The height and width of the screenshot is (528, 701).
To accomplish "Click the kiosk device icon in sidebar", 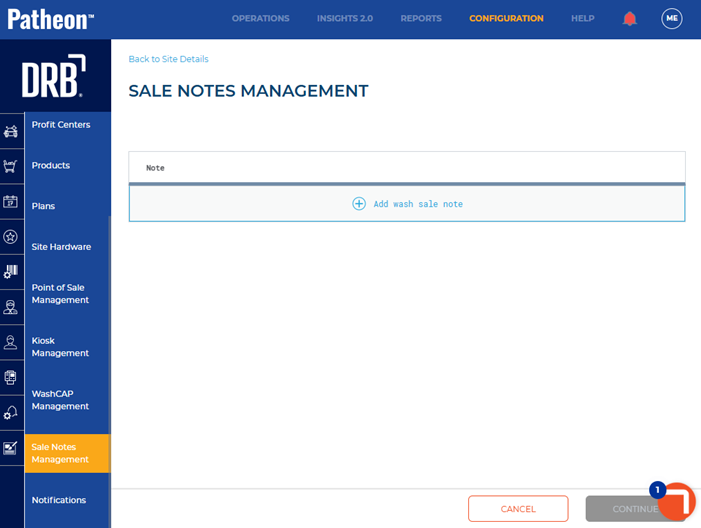I will 11,377.
